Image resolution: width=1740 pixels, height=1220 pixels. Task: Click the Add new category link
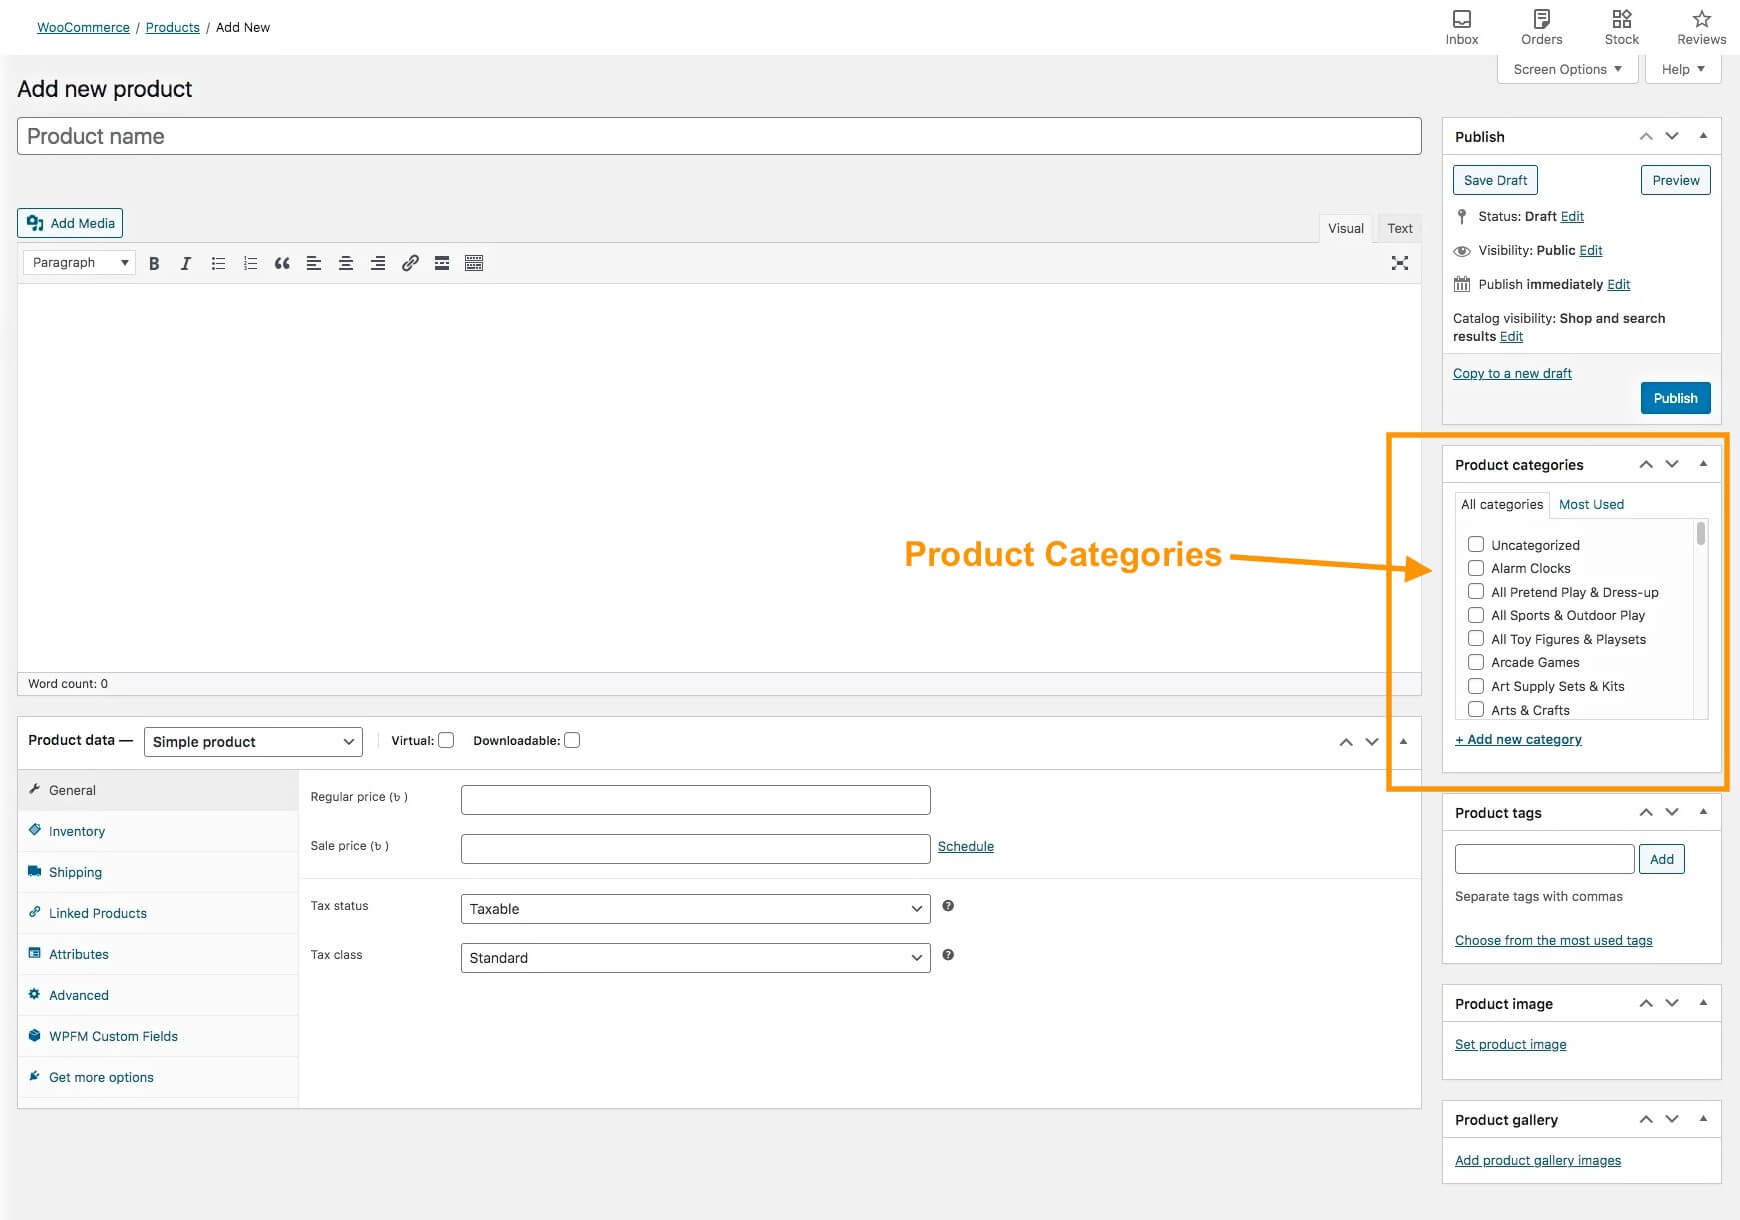pos(1518,739)
